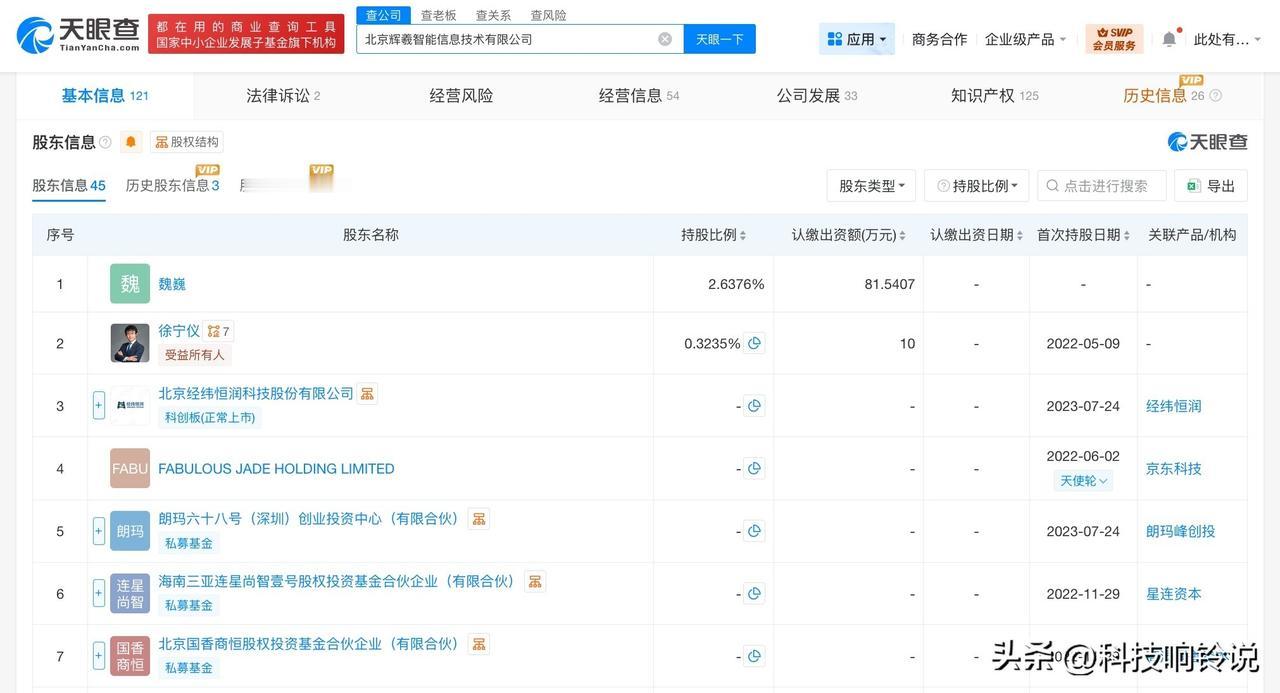Screen dimensions: 1280x693
Task: Expand the 海南三亚连星尚智 row plus button
Action: 99,593
